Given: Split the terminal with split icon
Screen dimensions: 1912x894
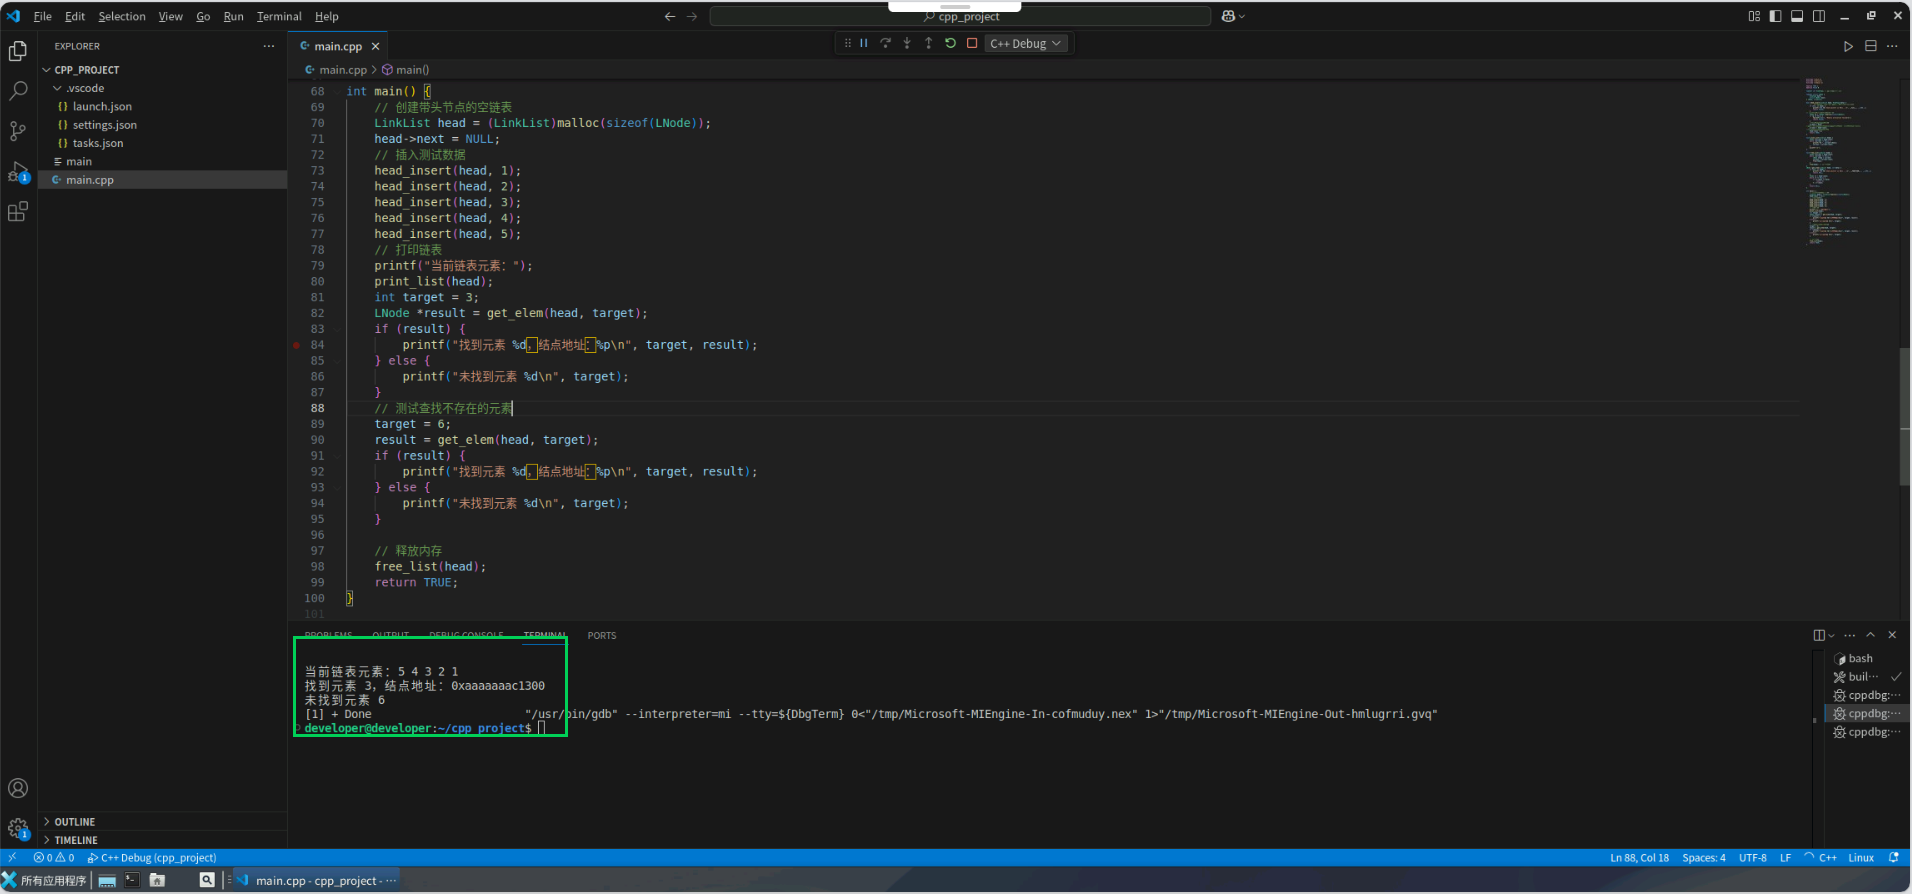Looking at the screenshot, I should (x=1819, y=635).
